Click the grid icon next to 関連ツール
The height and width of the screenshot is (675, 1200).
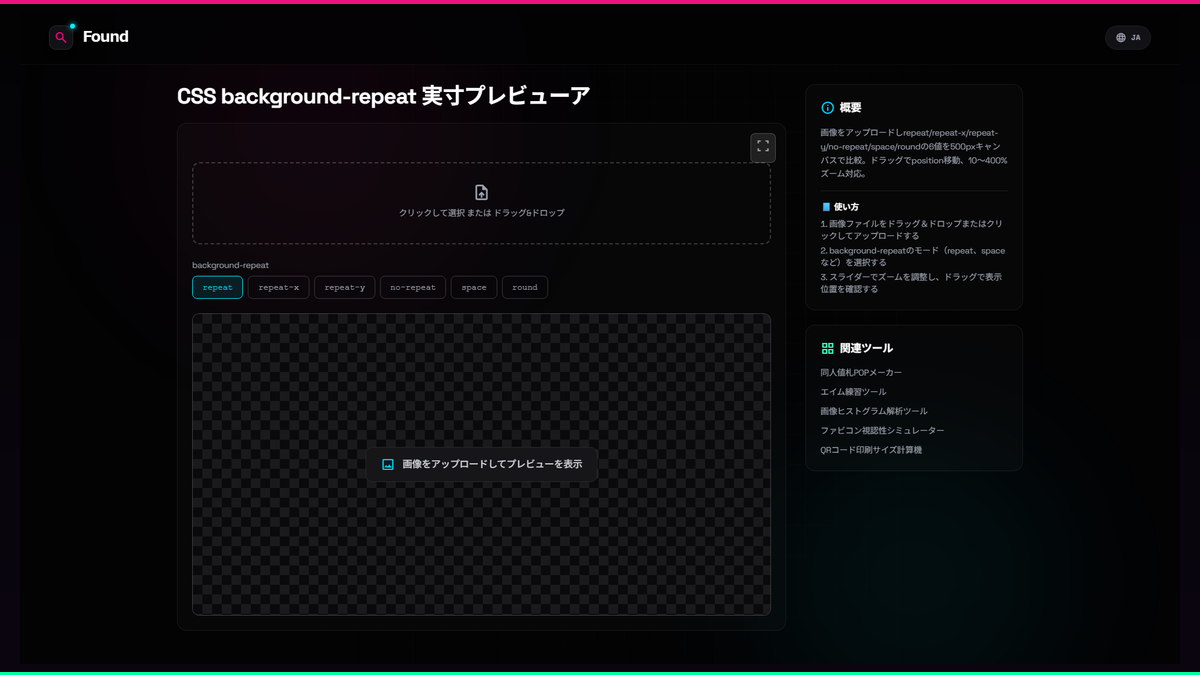(827, 348)
